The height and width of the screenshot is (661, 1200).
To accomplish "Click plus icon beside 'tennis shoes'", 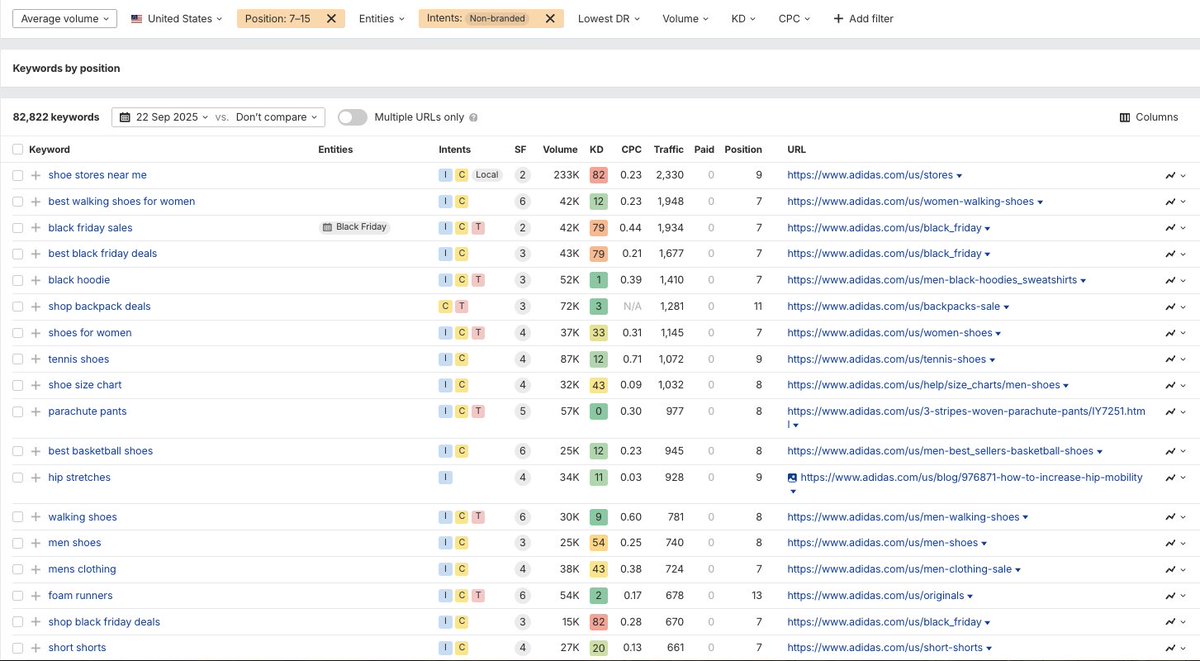I will pyautogui.click(x=35, y=359).
